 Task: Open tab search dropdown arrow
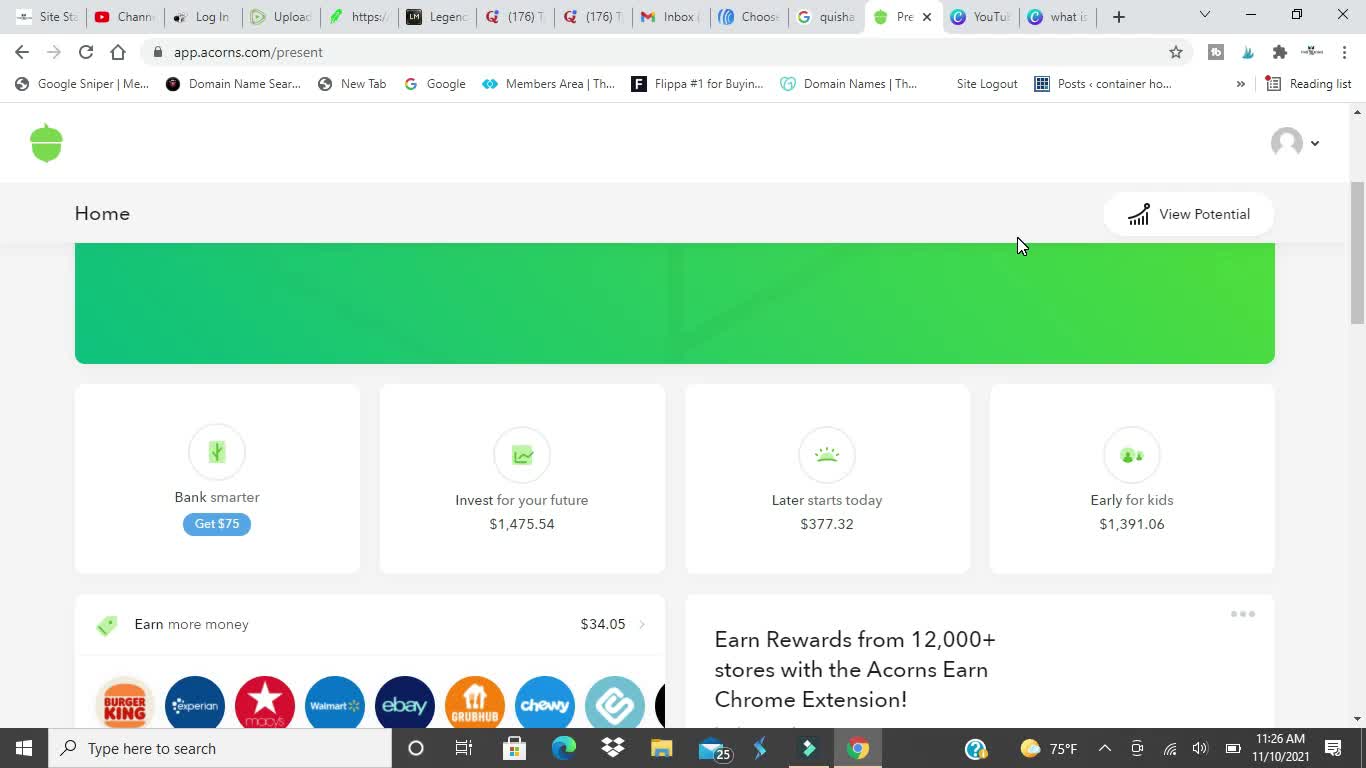click(1205, 15)
